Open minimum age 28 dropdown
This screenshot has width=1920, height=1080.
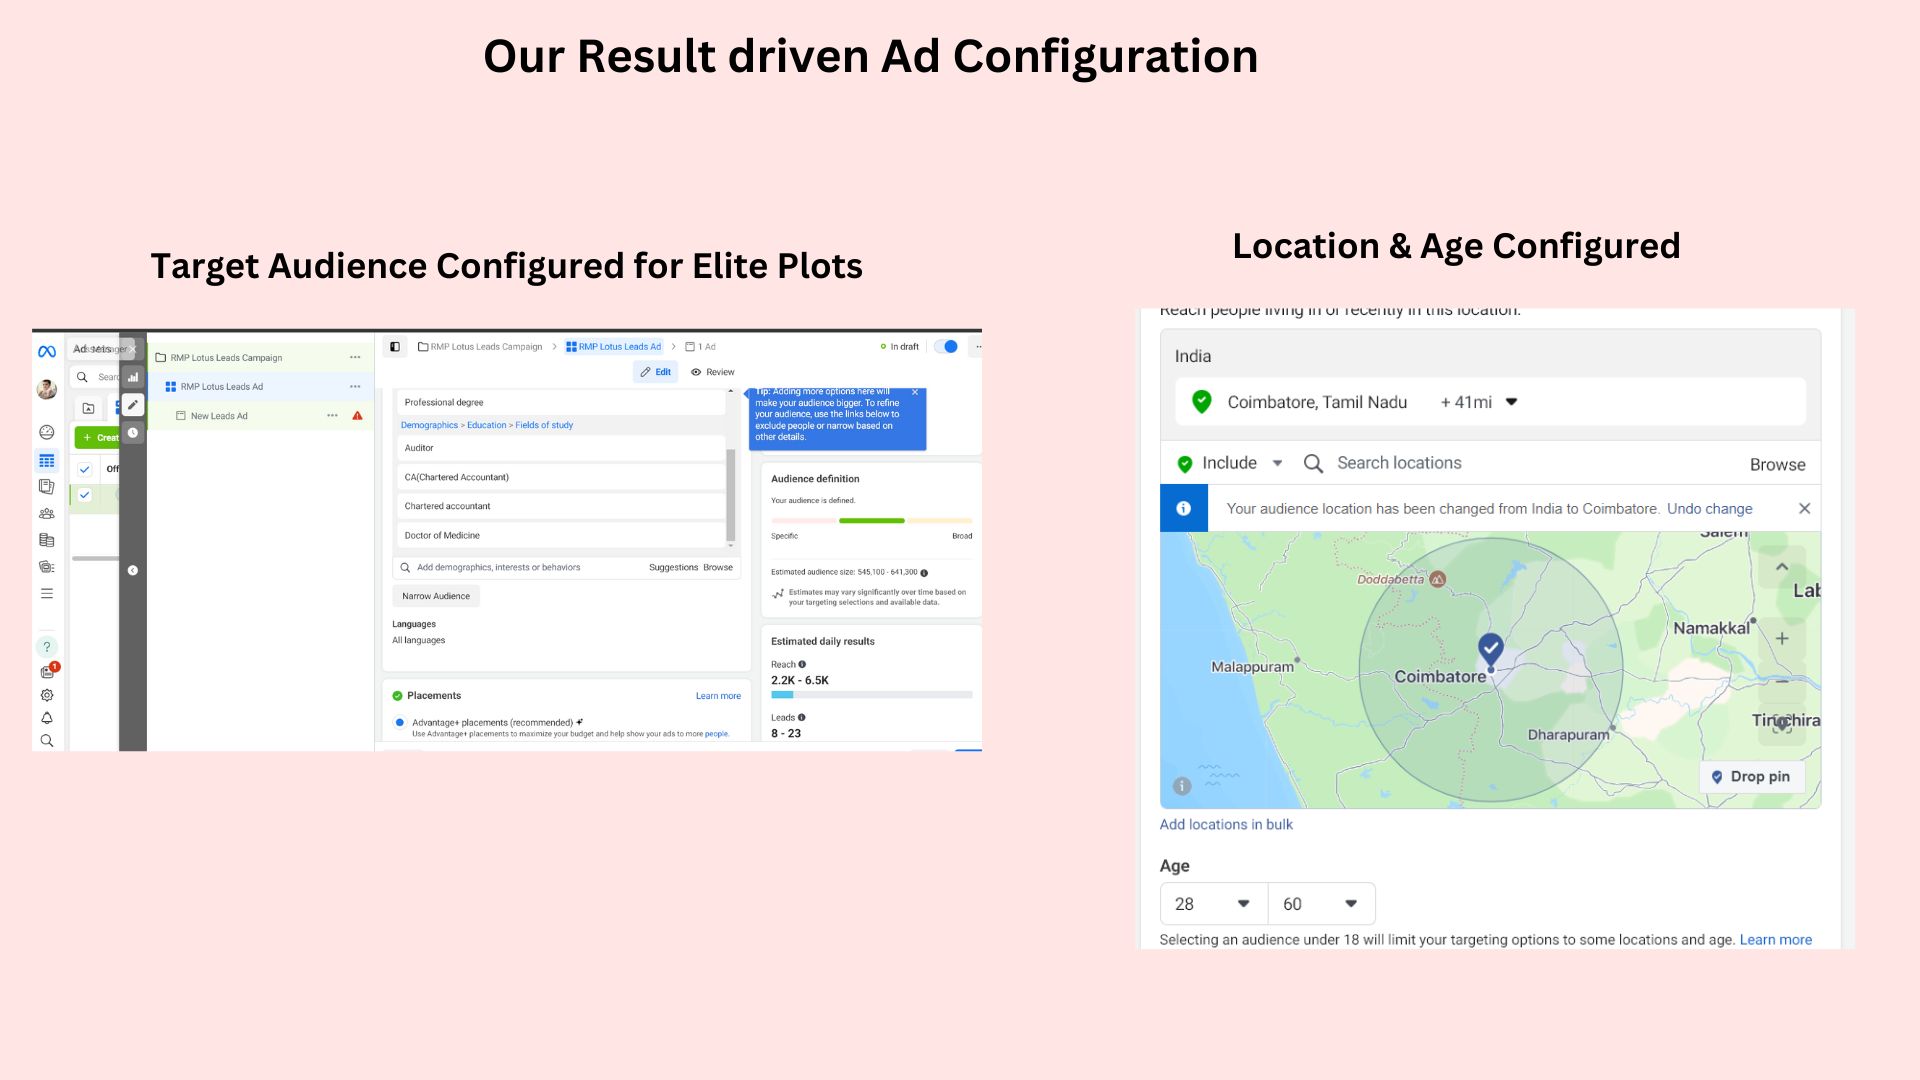1214,904
